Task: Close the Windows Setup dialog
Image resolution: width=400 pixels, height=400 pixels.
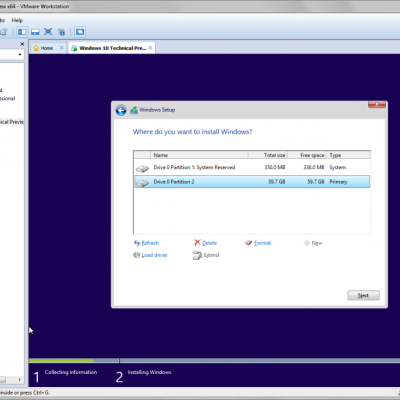Action: [x=377, y=105]
